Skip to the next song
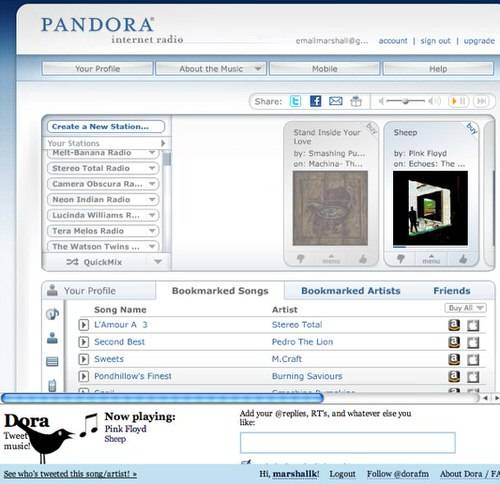Screen dimensions: 500x484 481,101
